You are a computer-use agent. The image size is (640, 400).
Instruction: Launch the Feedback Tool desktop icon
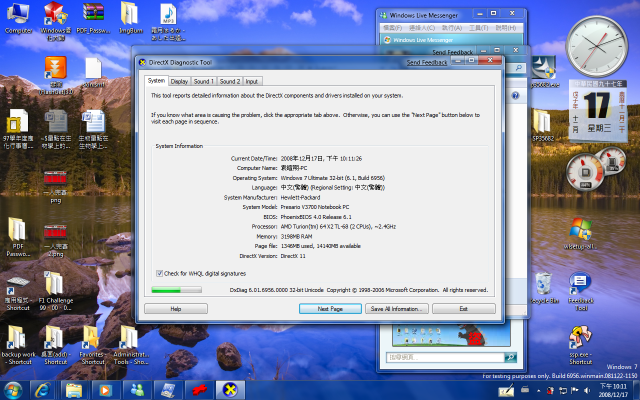pyautogui.click(x=580, y=291)
